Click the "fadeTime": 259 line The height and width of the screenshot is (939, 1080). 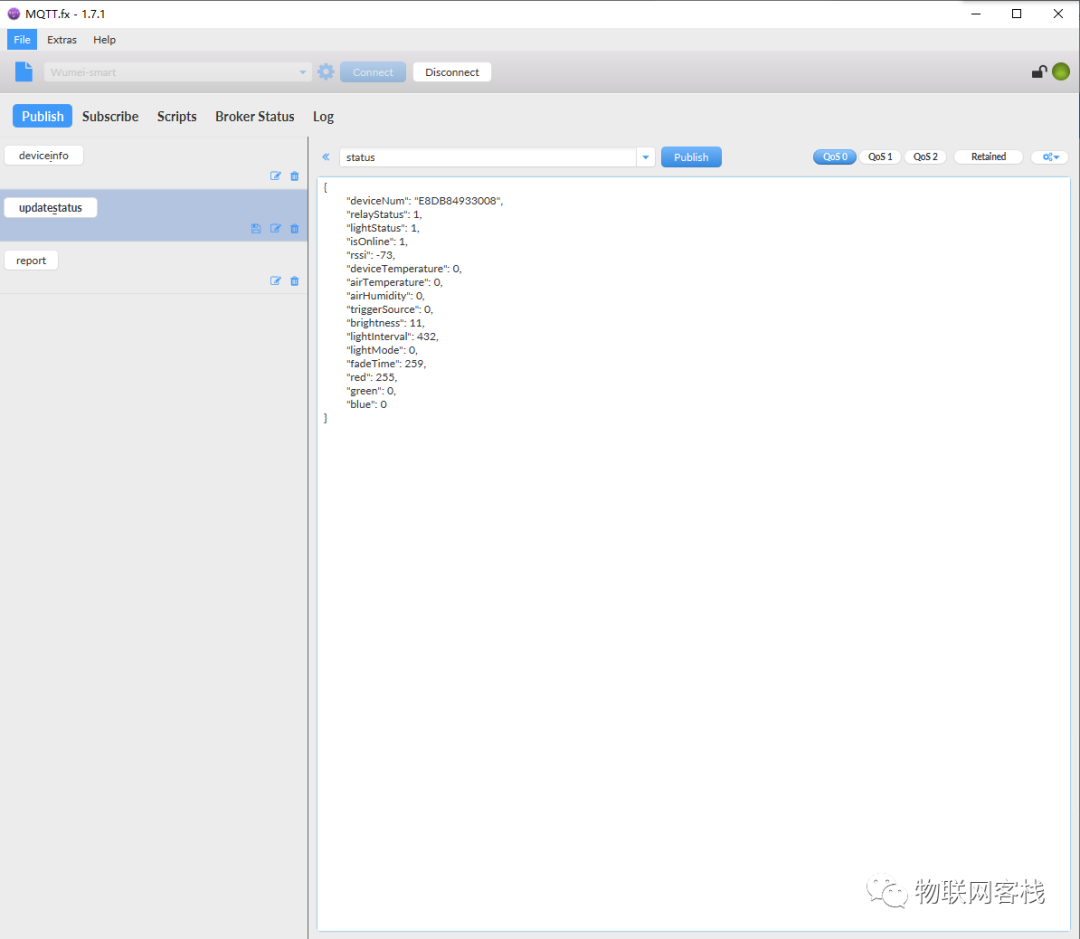[386, 364]
